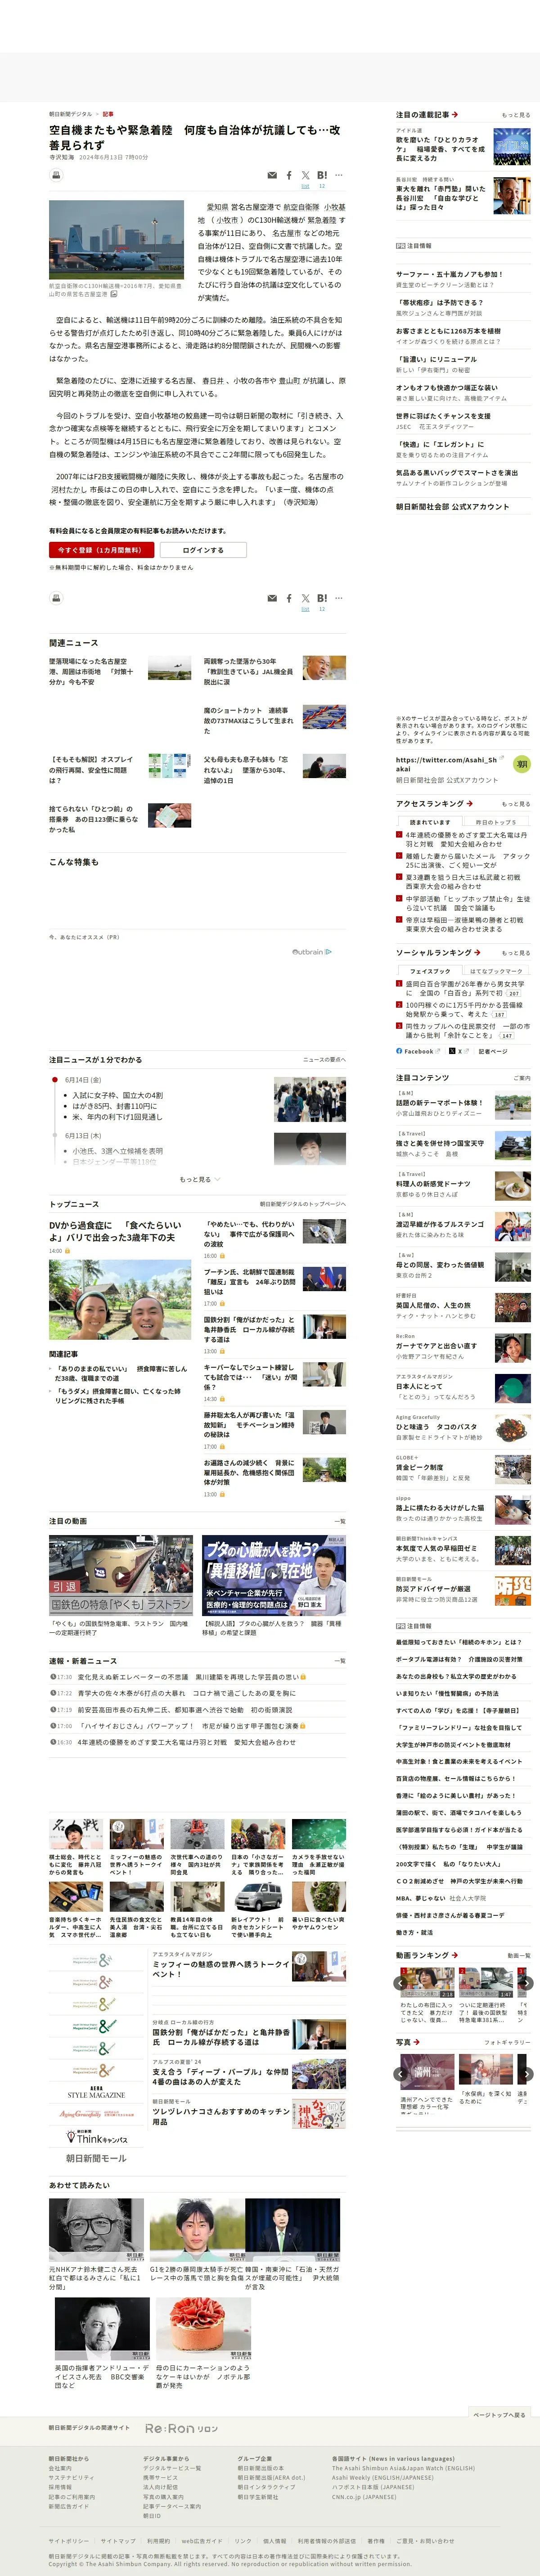Click the Think キャンパス logo
Viewport: 540px width, 2576px height.
tap(97, 2138)
